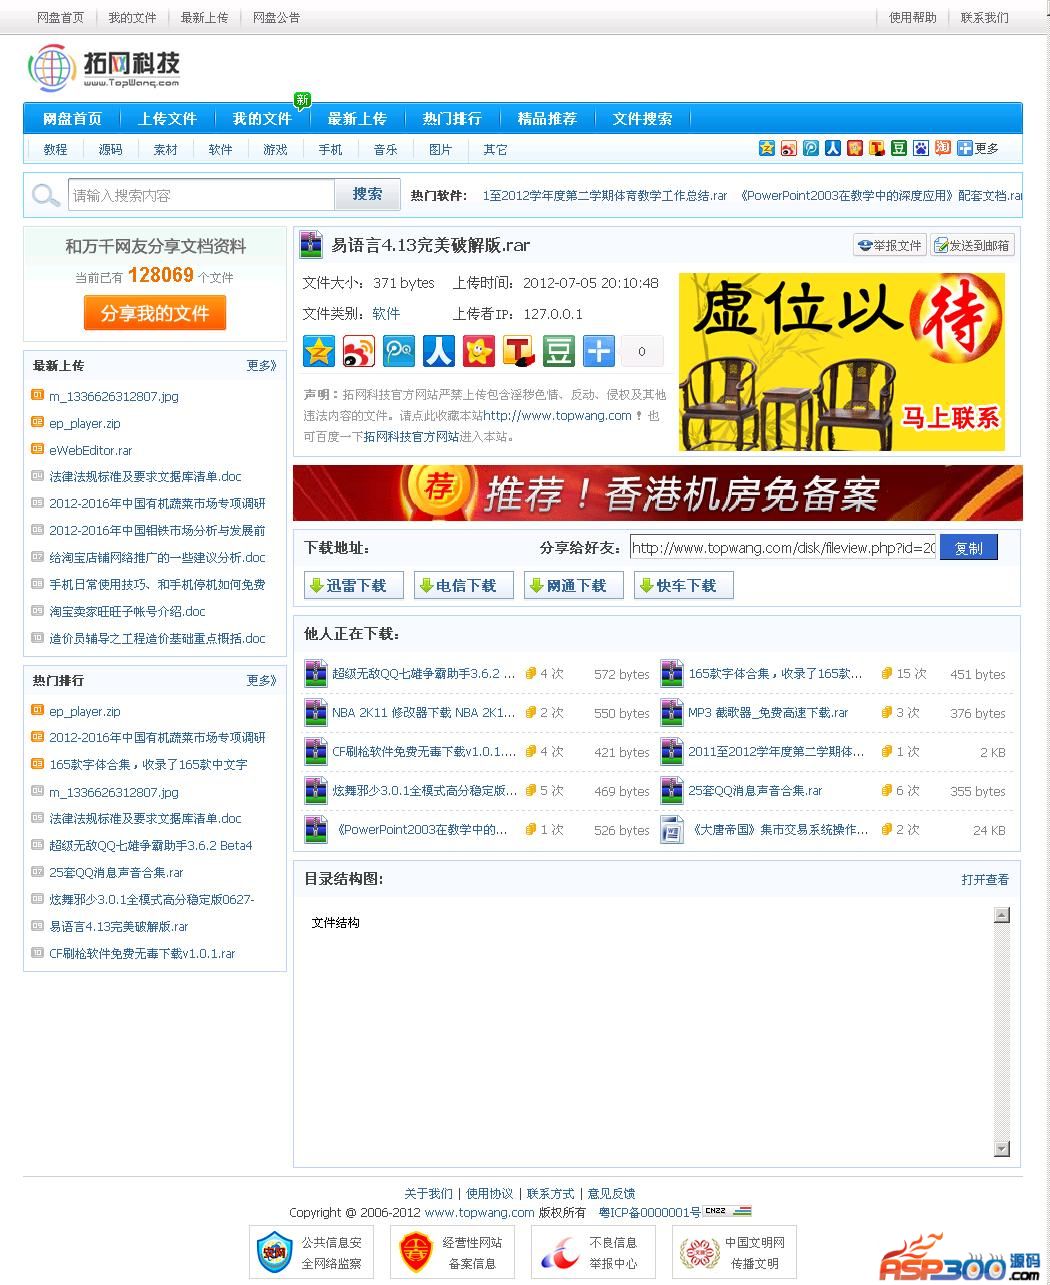Click 搜索 button
Viewport: 1050px width, 1285px height.
(x=367, y=194)
